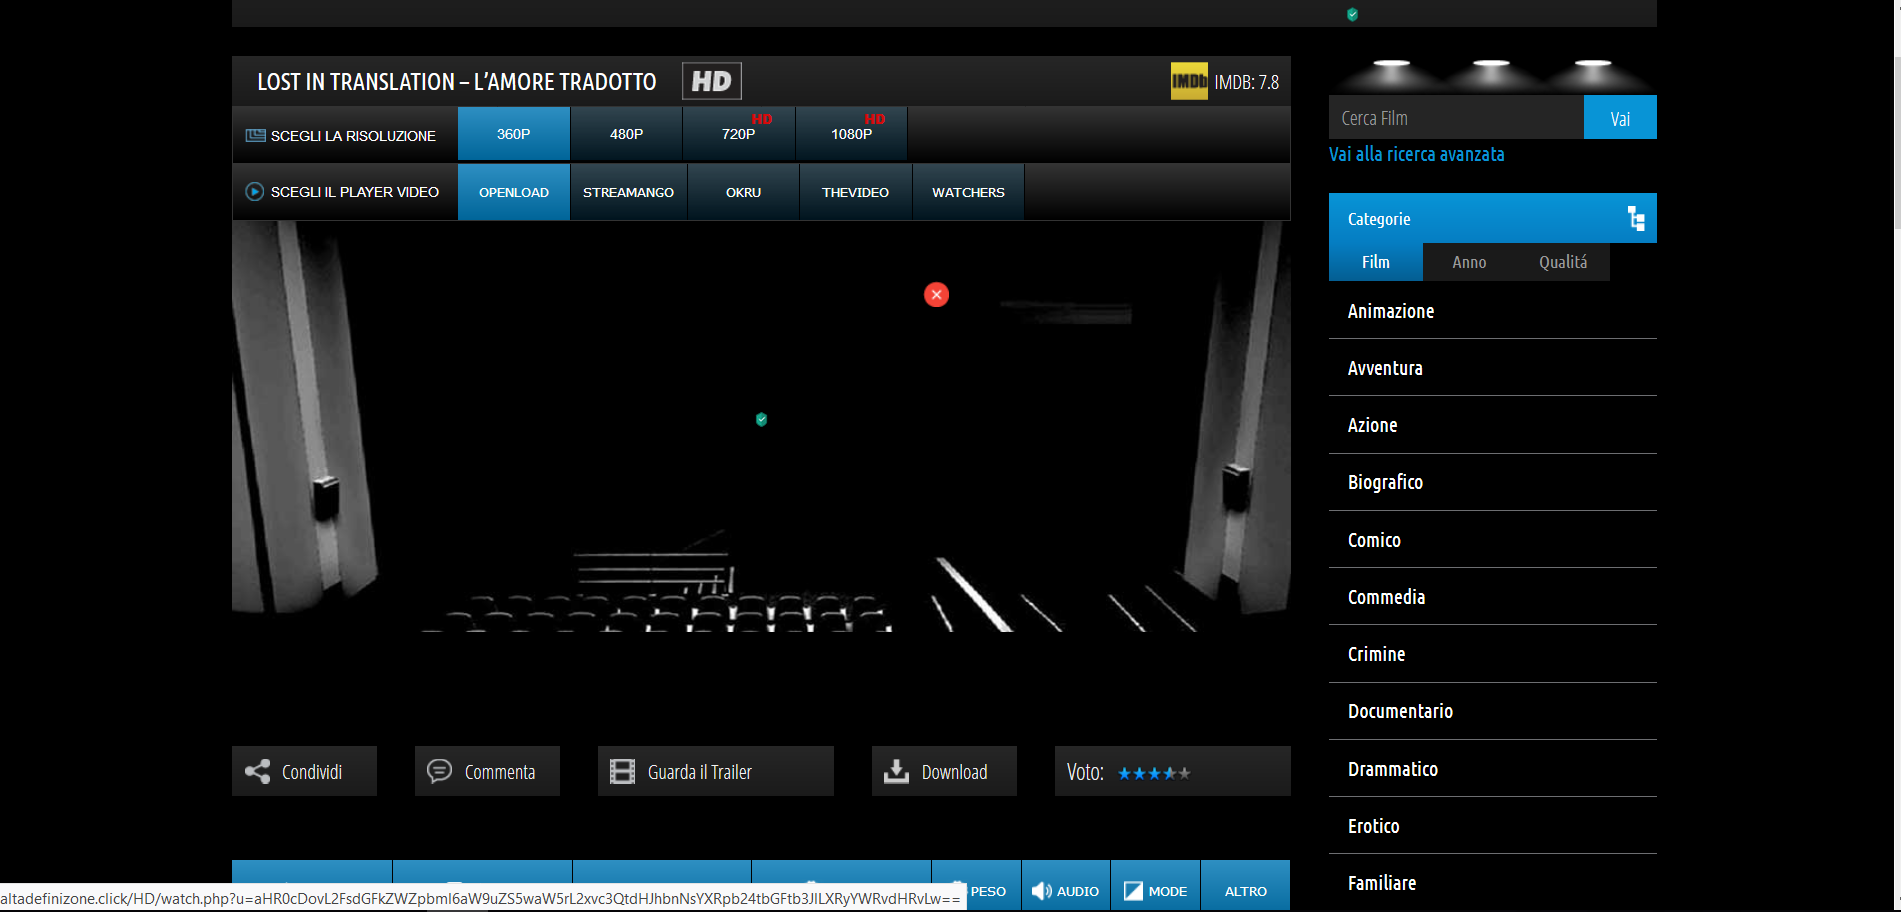The height and width of the screenshot is (912, 1901).
Task: Switch to the Film category tab
Action: click(1376, 262)
